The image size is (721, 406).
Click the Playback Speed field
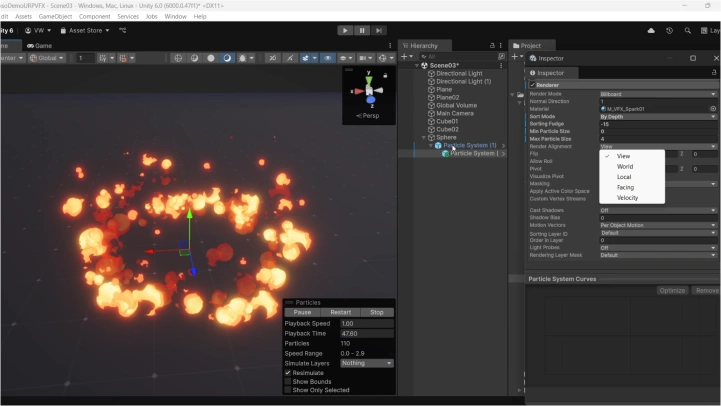(x=366, y=324)
